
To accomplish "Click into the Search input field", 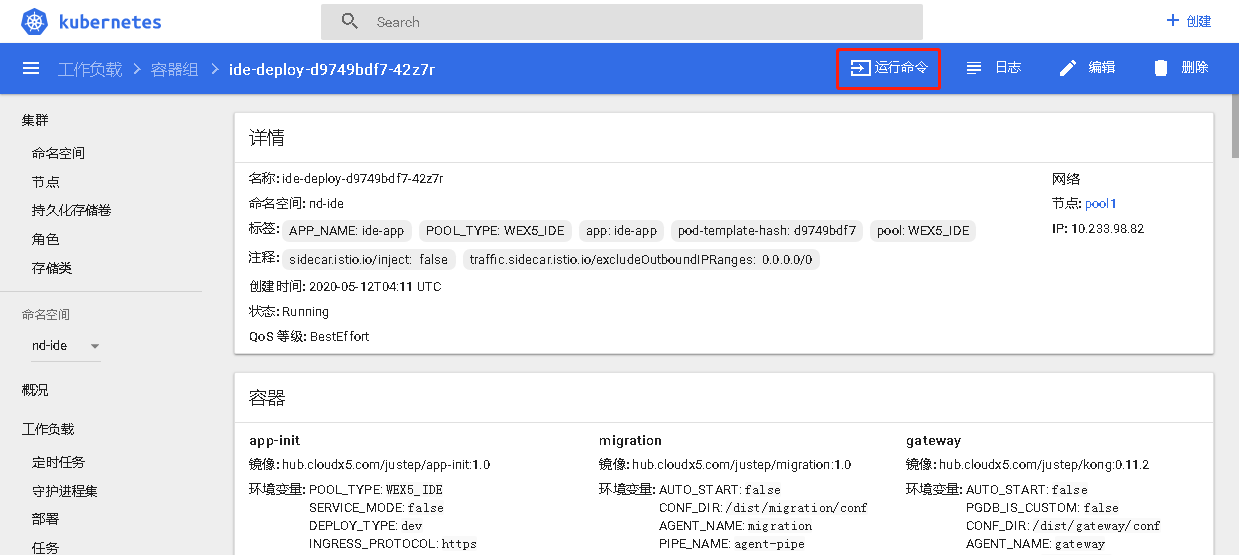I will tap(640, 22).
